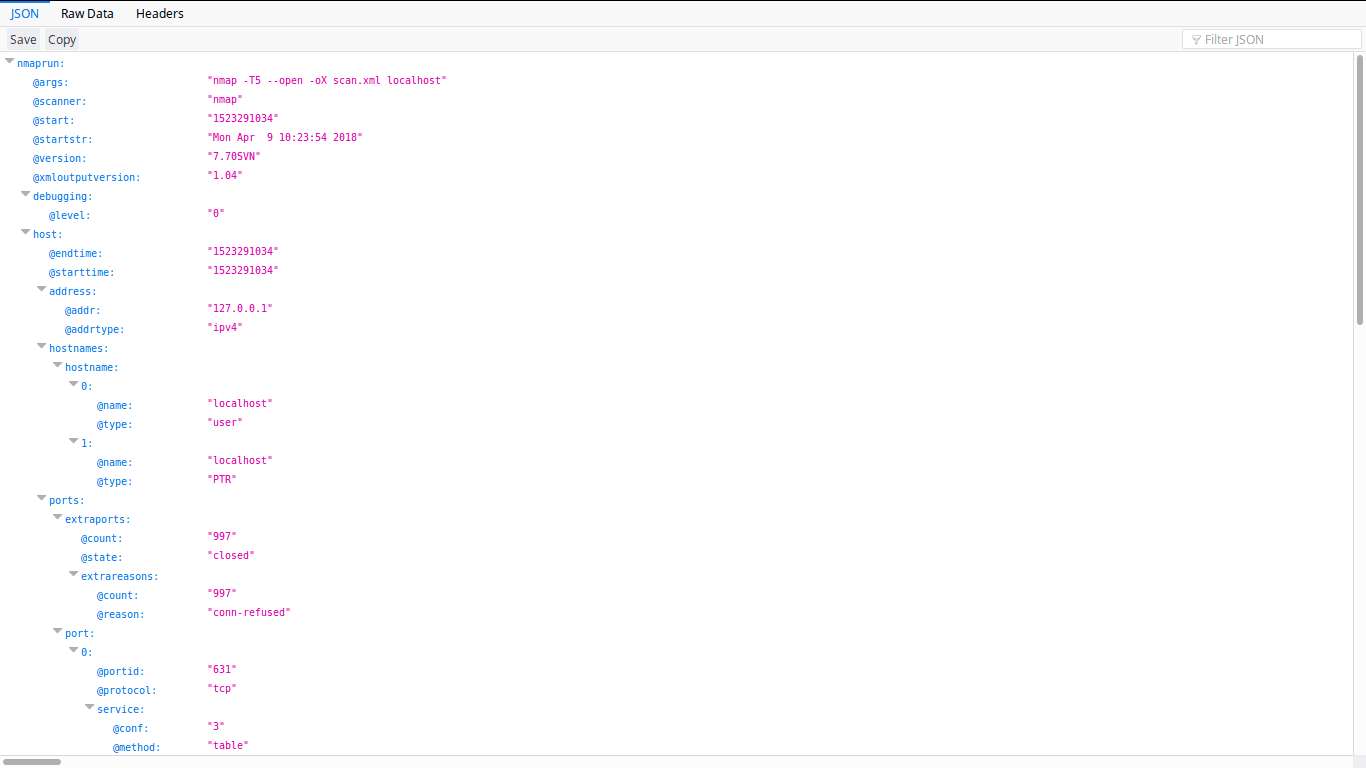
Task: Collapse the hostnames section
Action: [x=41, y=345]
